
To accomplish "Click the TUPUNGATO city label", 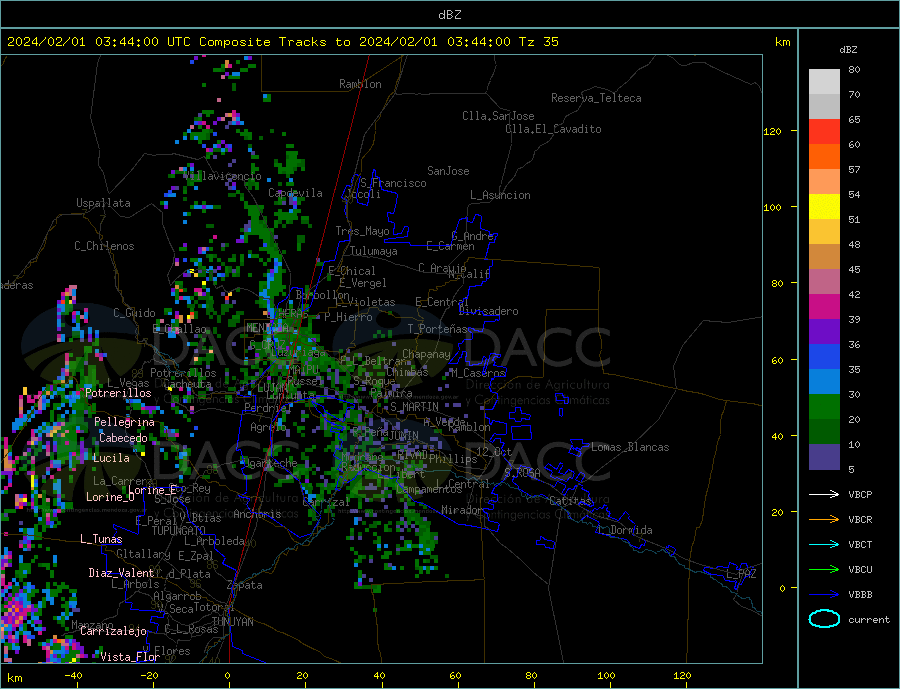I will pos(179,531).
